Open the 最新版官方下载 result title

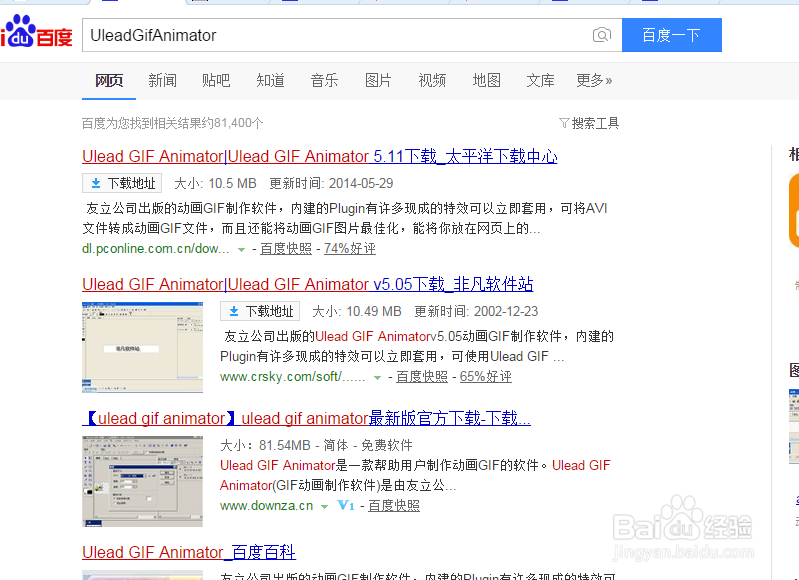[306, 418]
